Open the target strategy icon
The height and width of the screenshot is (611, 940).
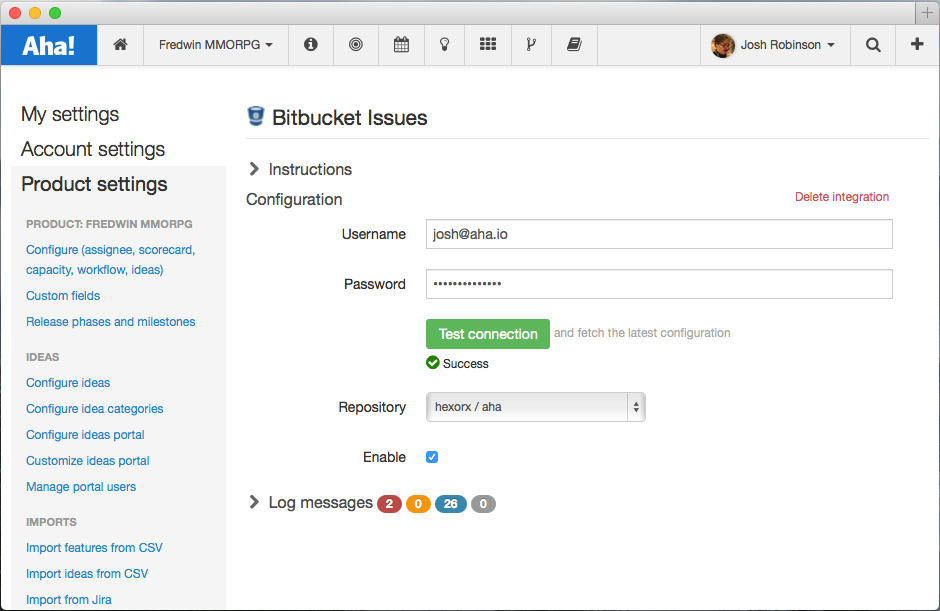pyautogui.click(x=355, y=44)
